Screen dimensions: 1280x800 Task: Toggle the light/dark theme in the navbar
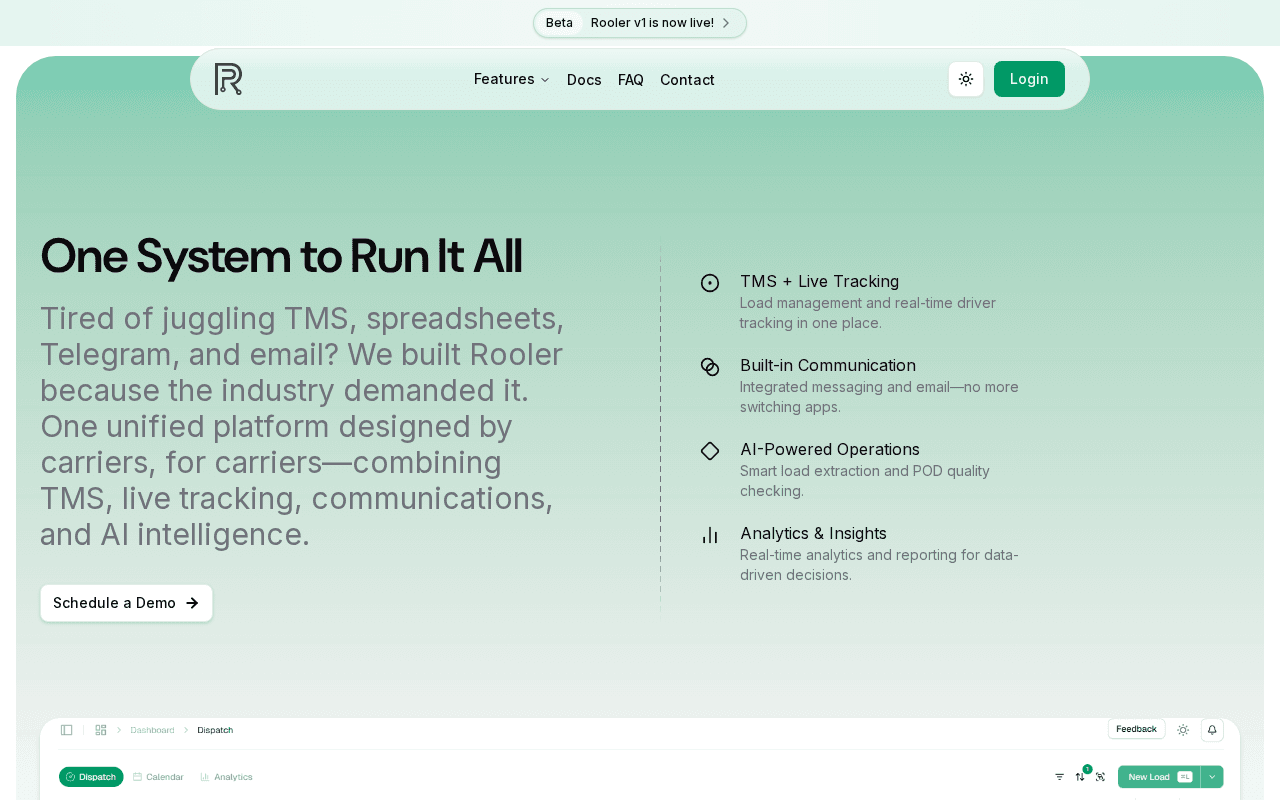point(966,79)
